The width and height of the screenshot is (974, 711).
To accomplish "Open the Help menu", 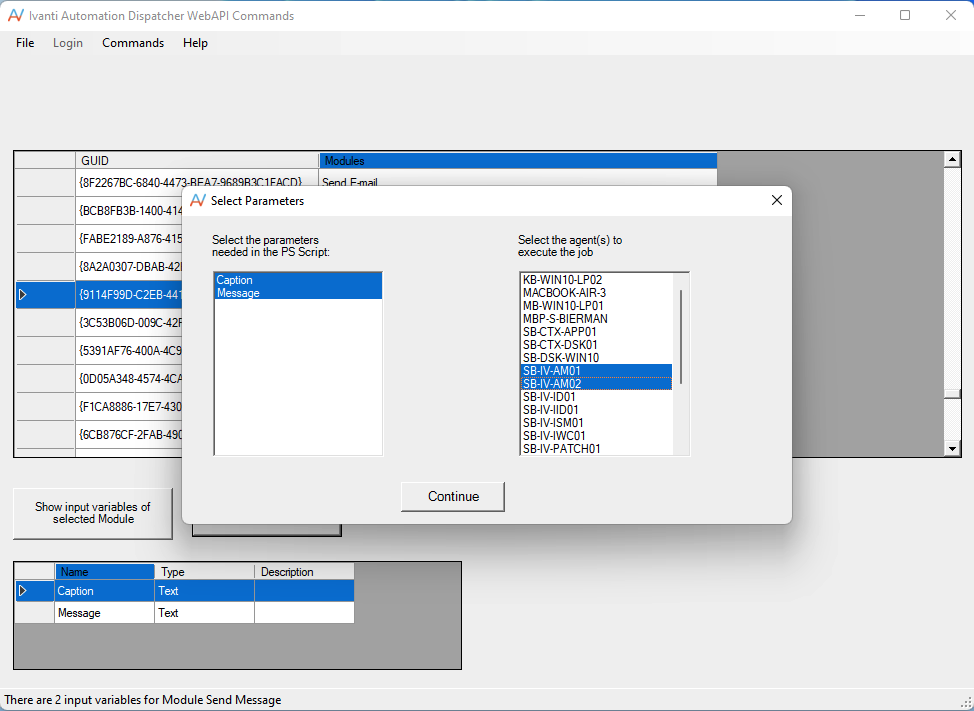I will pyautogui.click(x=195, y=43).
